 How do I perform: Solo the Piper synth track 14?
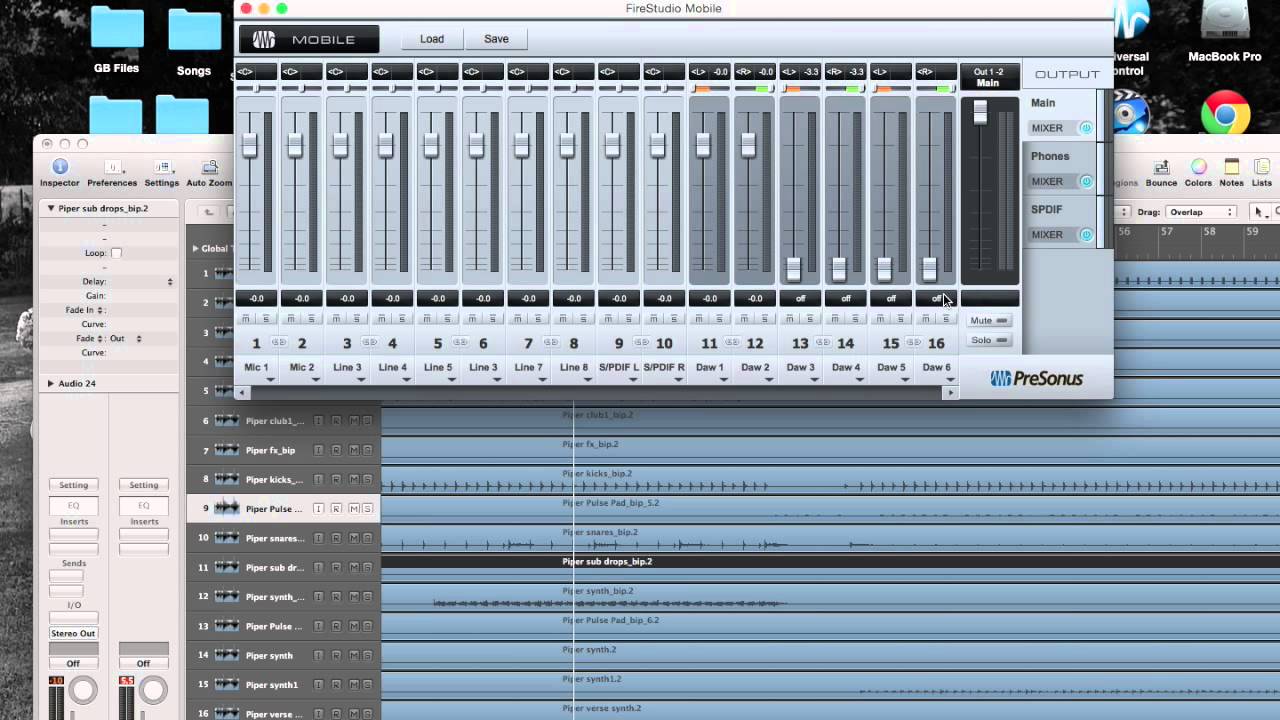tap(367, 656)
